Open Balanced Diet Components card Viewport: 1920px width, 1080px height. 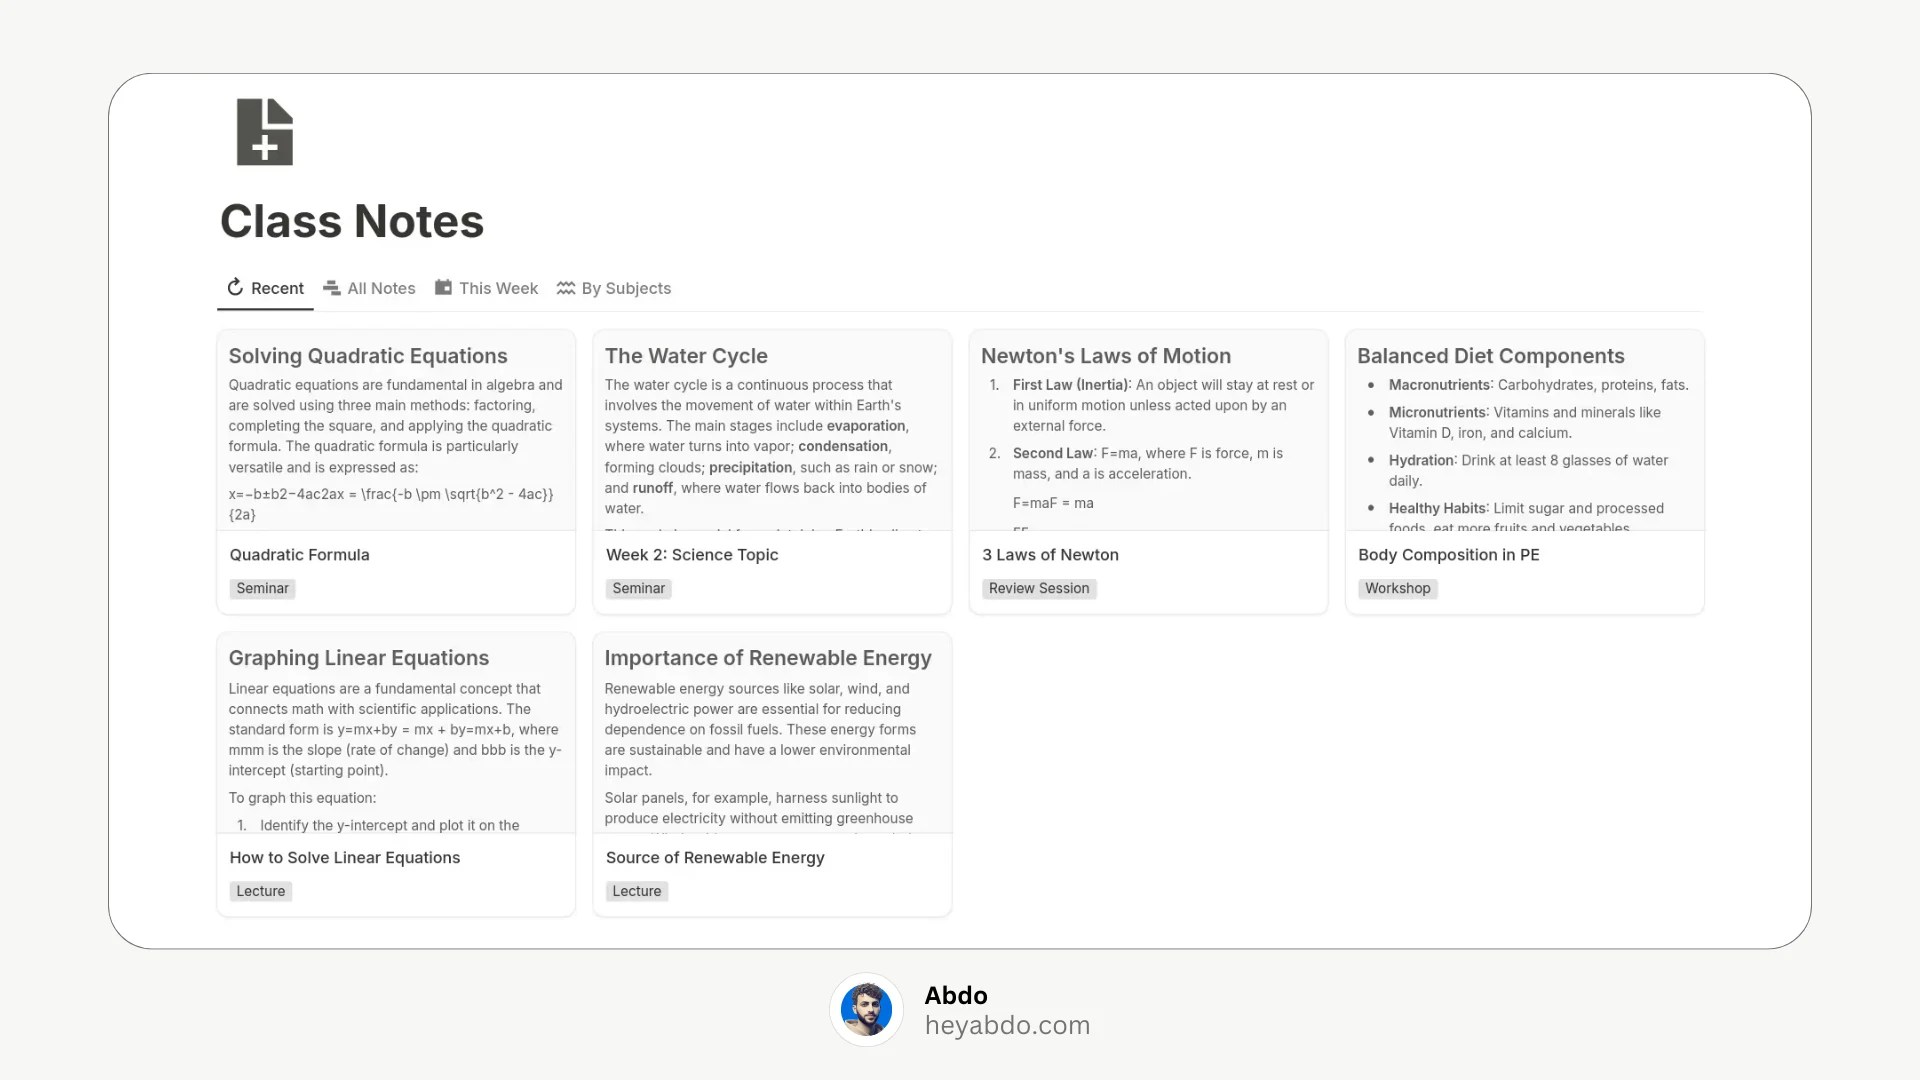(1524, 472)
